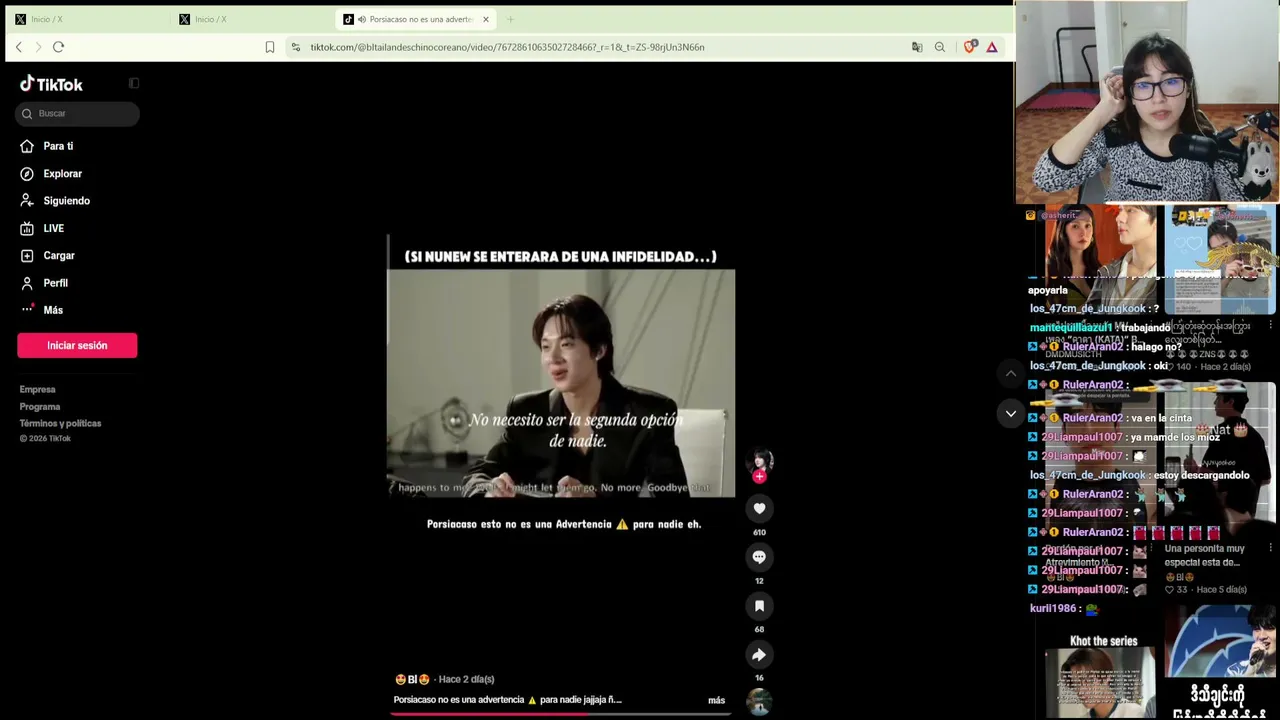Click the search magnifier icon
1280x720 pixels.
click(x=27, y=114)
